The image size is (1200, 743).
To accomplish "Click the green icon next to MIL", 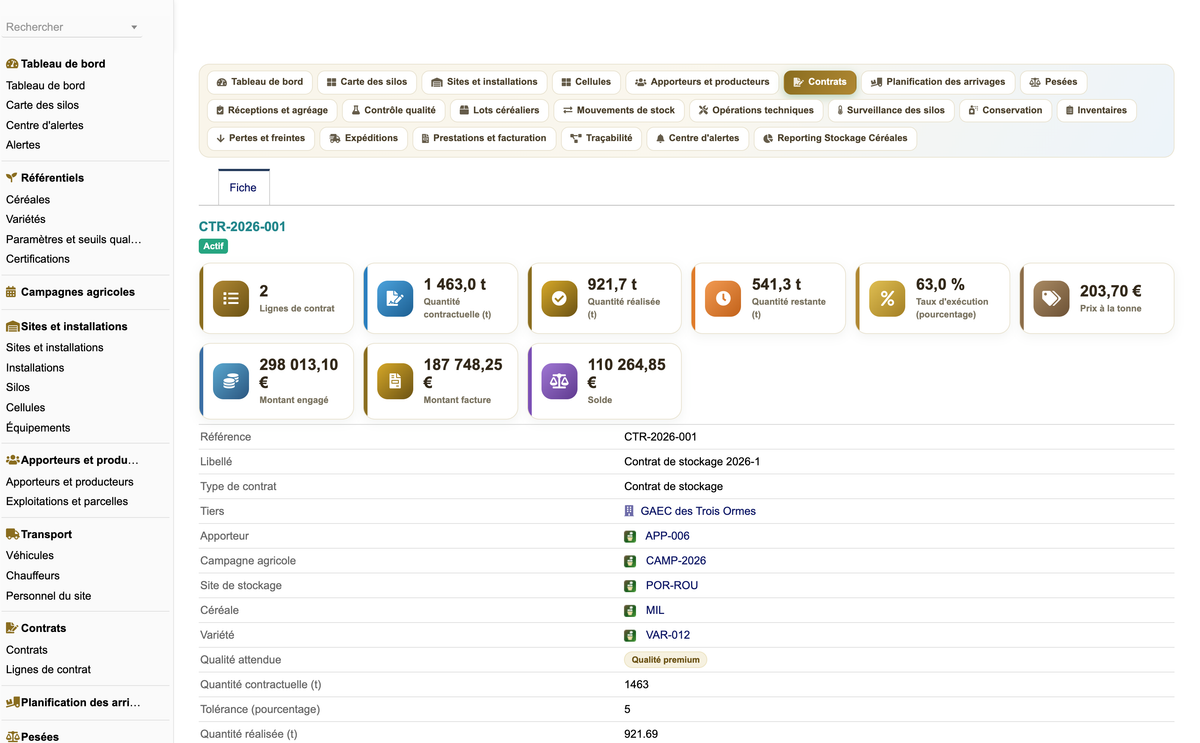I will coord(630,610).
